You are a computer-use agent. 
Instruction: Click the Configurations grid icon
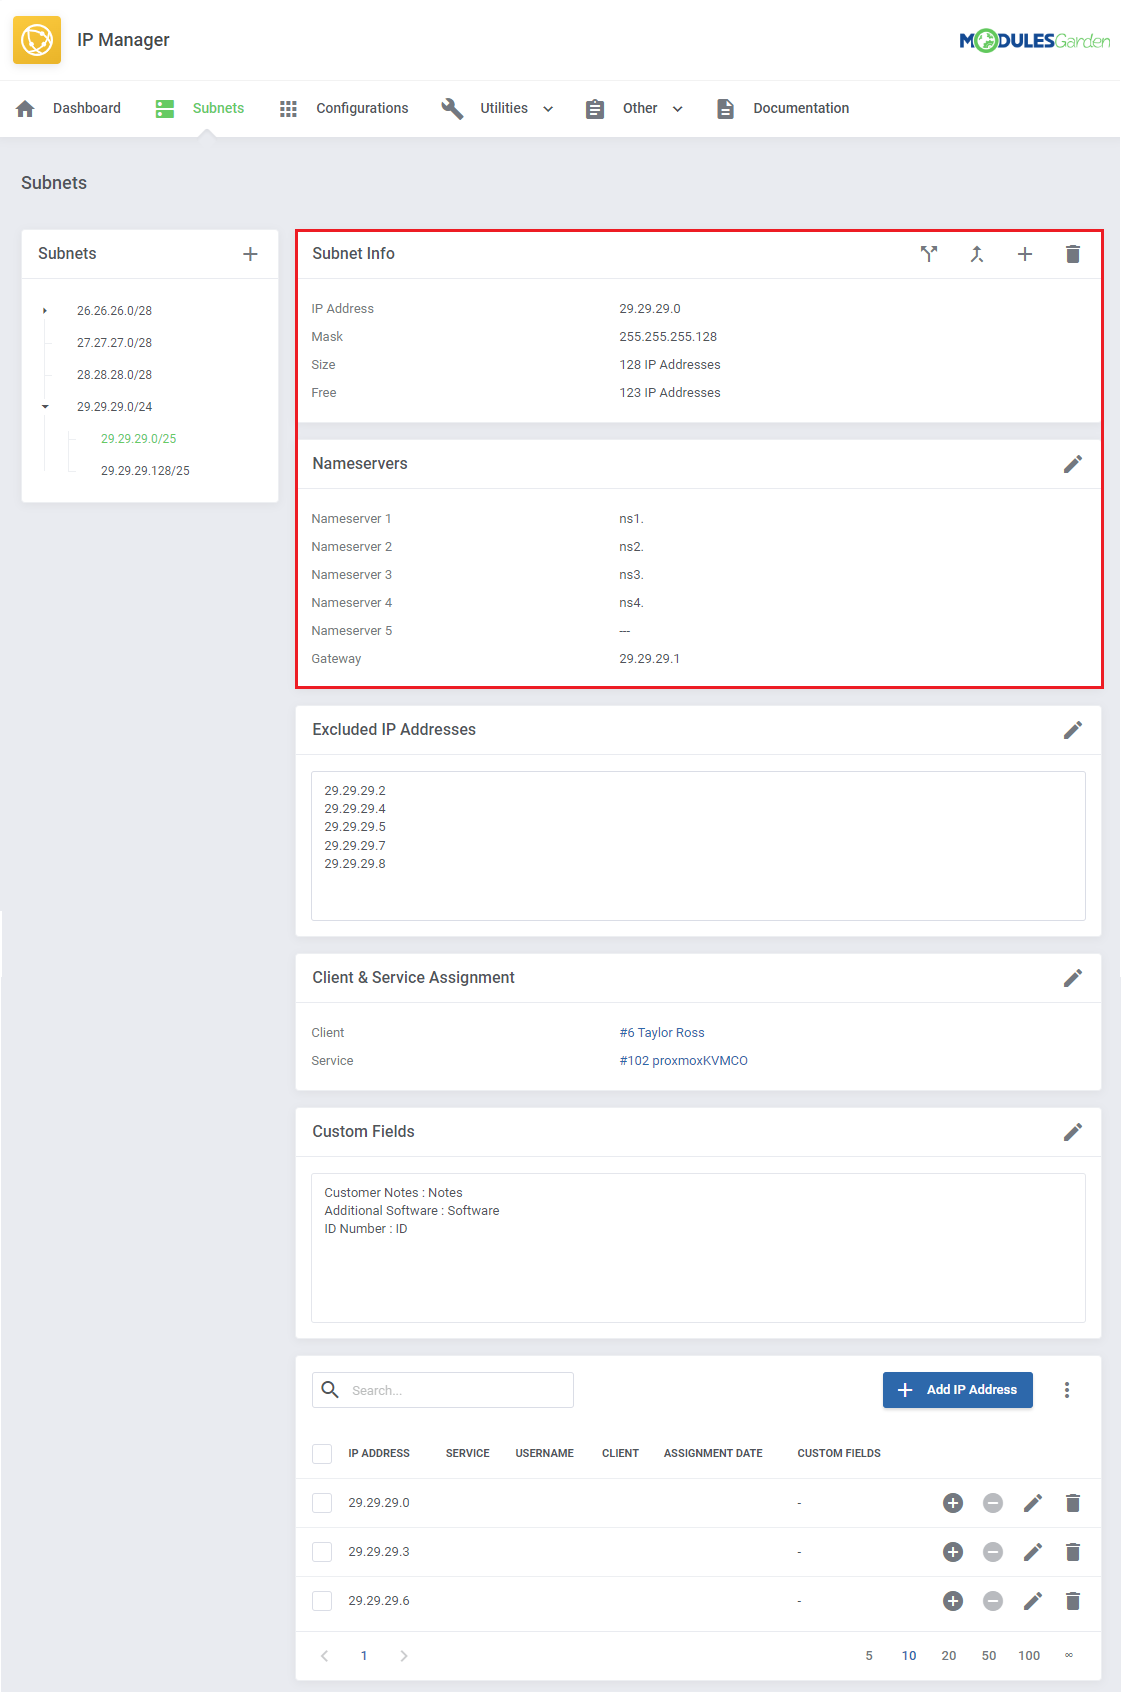[x=288, y=108]
